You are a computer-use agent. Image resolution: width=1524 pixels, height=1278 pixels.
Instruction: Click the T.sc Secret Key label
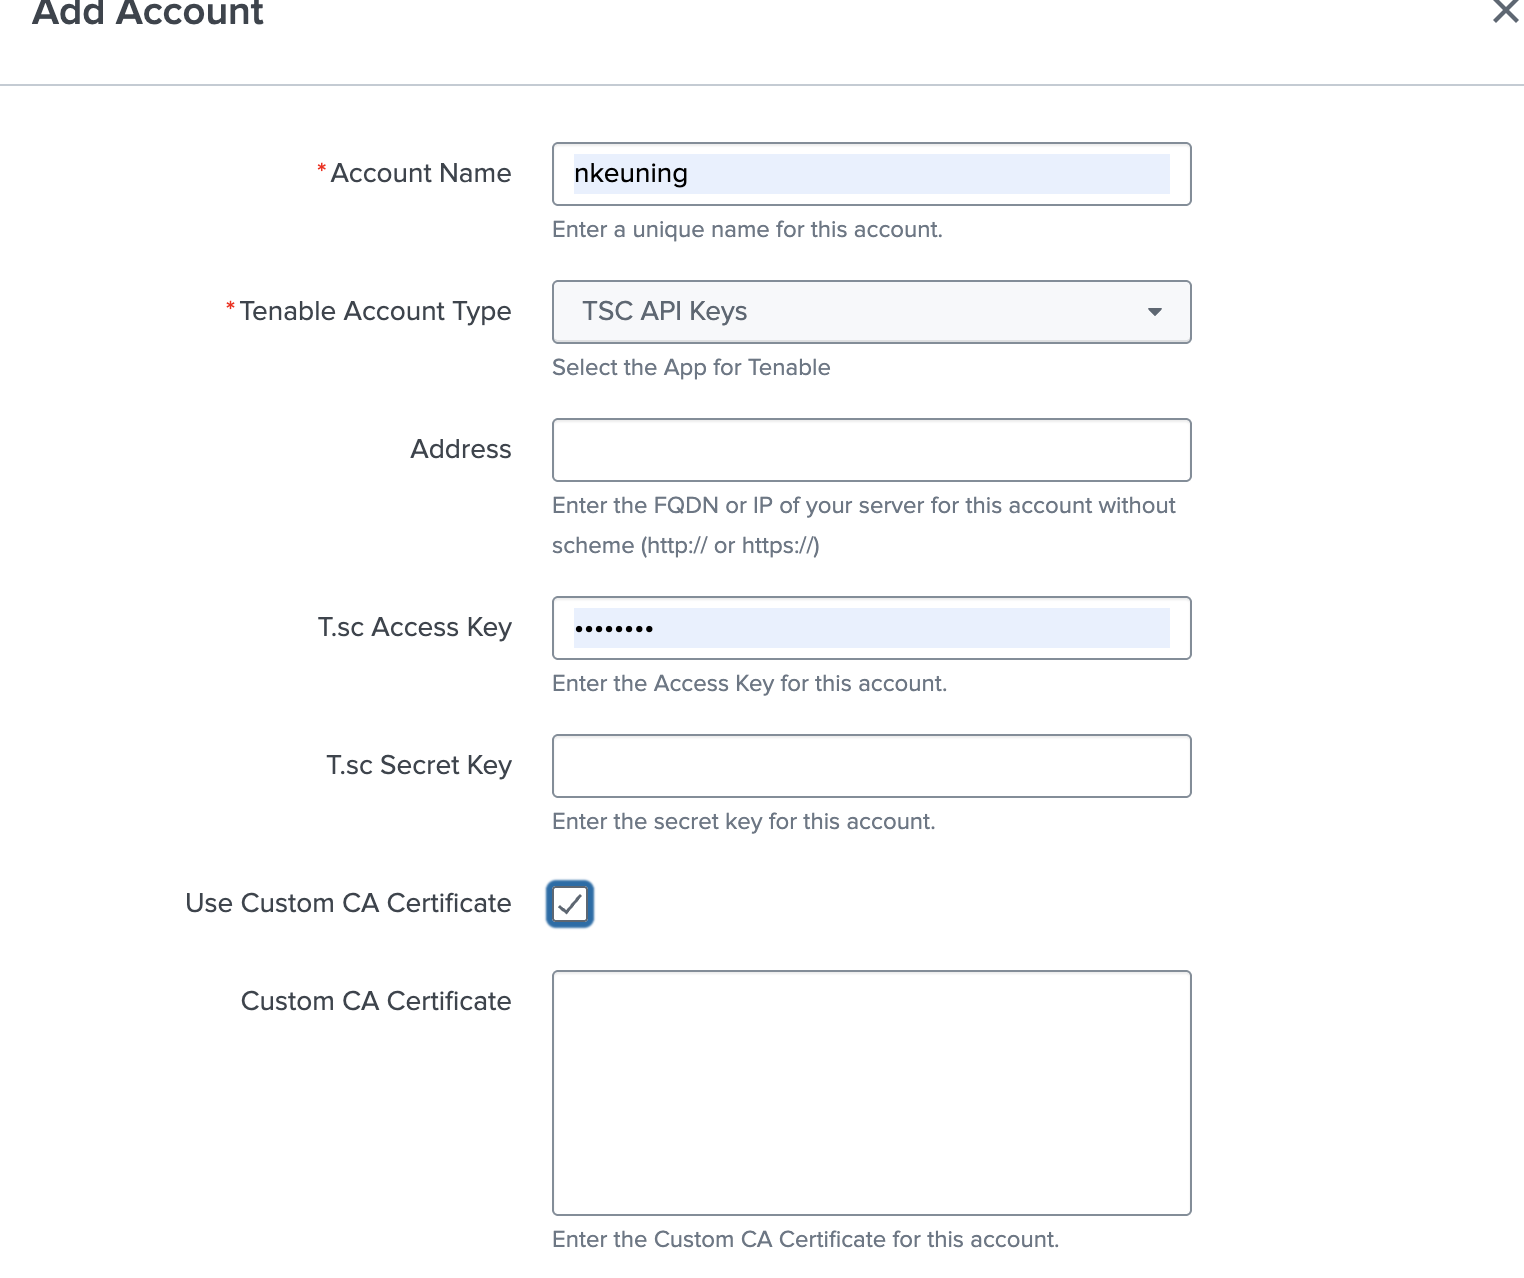(418, 766)
